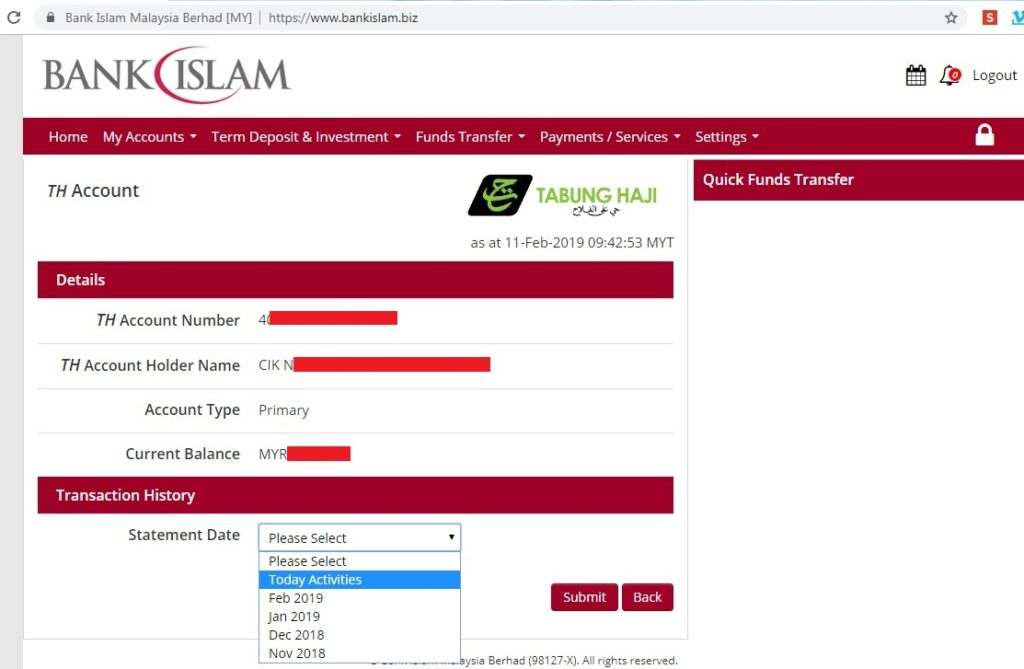The height and width of the screenshot is (669, 1024).
Task: Go to the Home menu item
Action: click(68, 137)
